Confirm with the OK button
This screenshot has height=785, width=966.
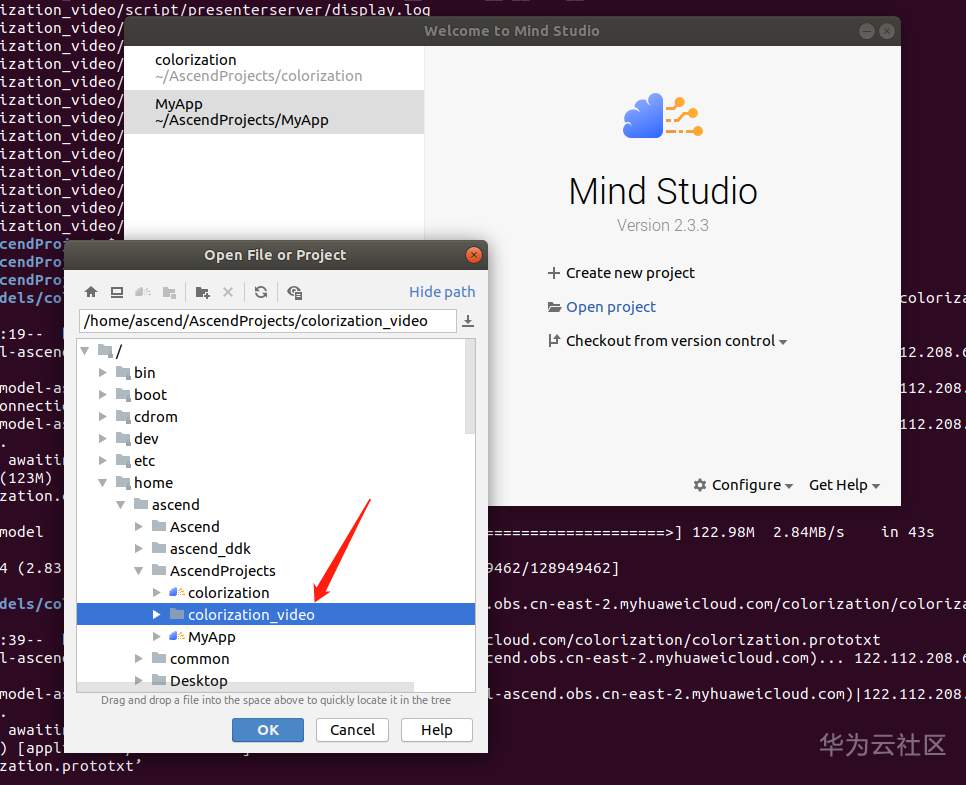point(268,730)
